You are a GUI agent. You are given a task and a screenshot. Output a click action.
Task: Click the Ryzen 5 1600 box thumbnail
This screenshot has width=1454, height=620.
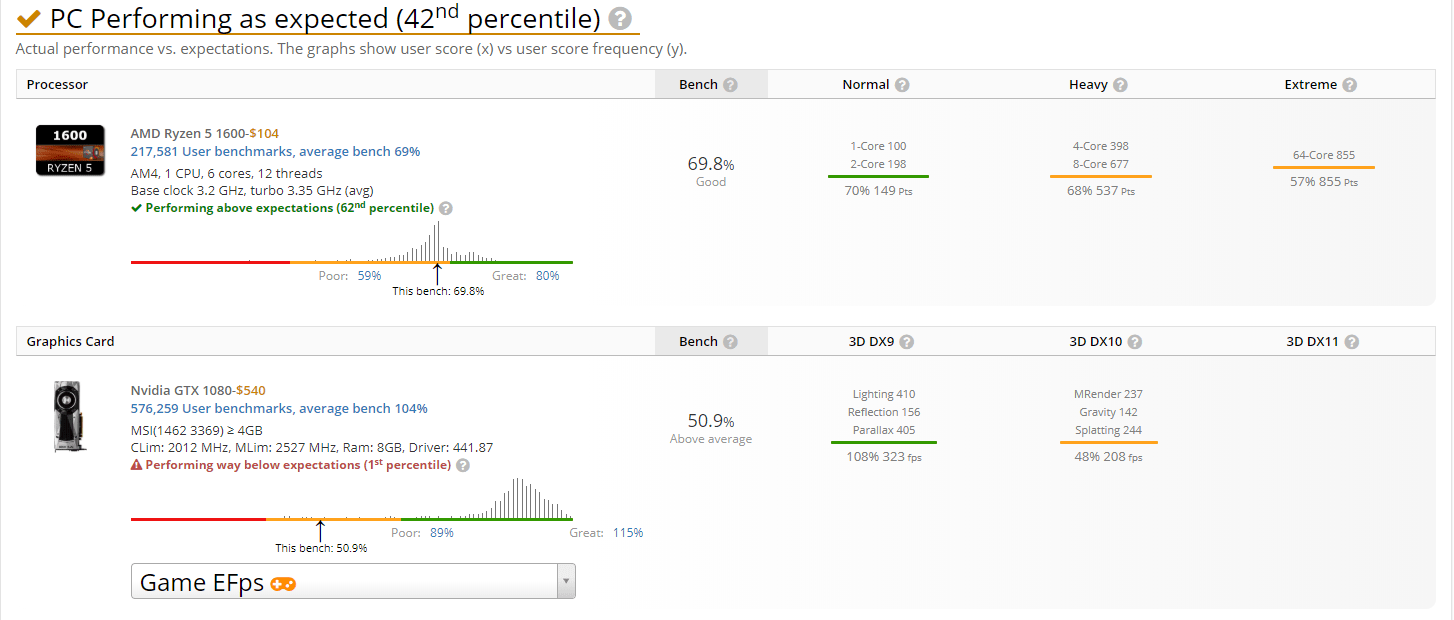tap(70, 150)
